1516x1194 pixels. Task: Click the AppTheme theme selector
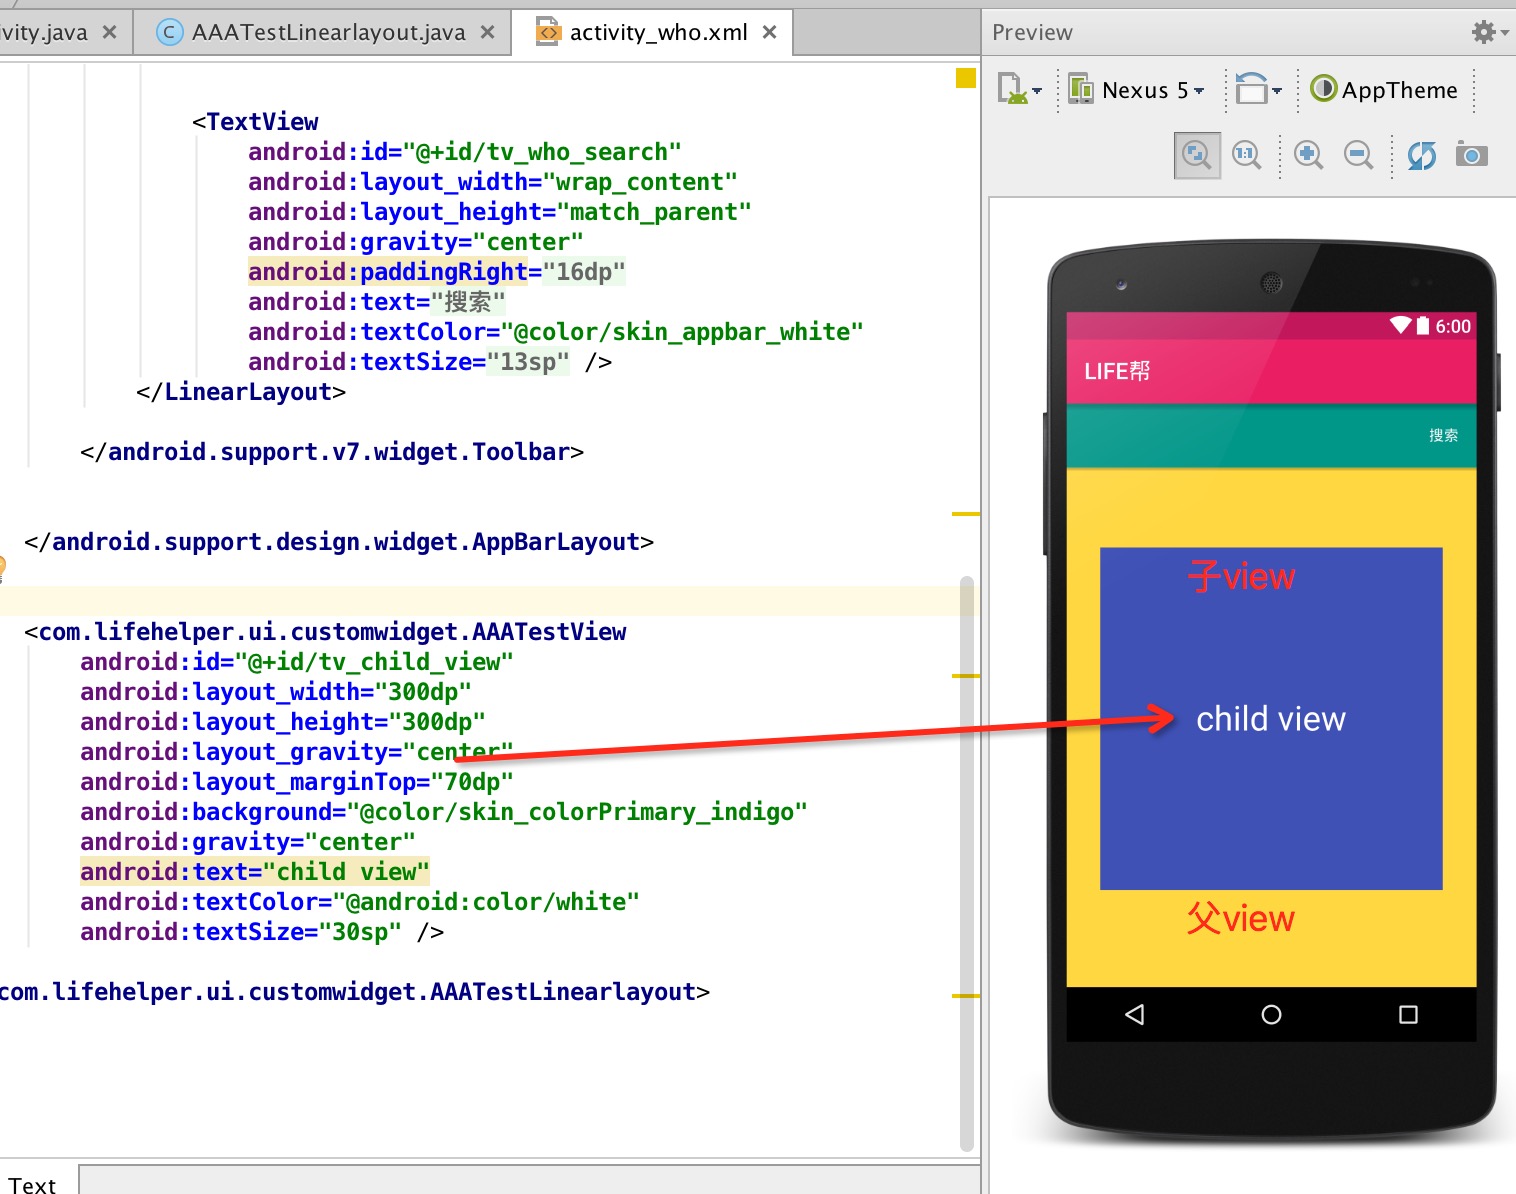coord(1385,90)
